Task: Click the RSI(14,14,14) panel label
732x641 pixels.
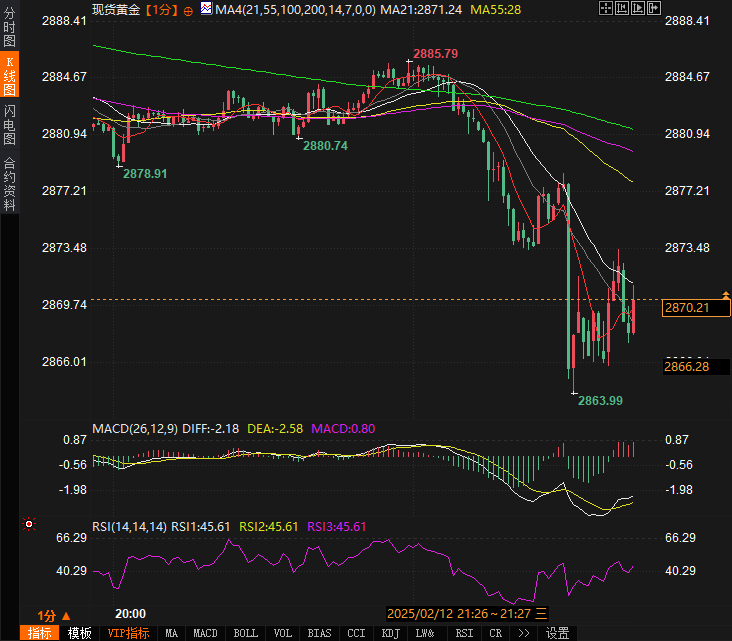Action: [x=129, y=527]
